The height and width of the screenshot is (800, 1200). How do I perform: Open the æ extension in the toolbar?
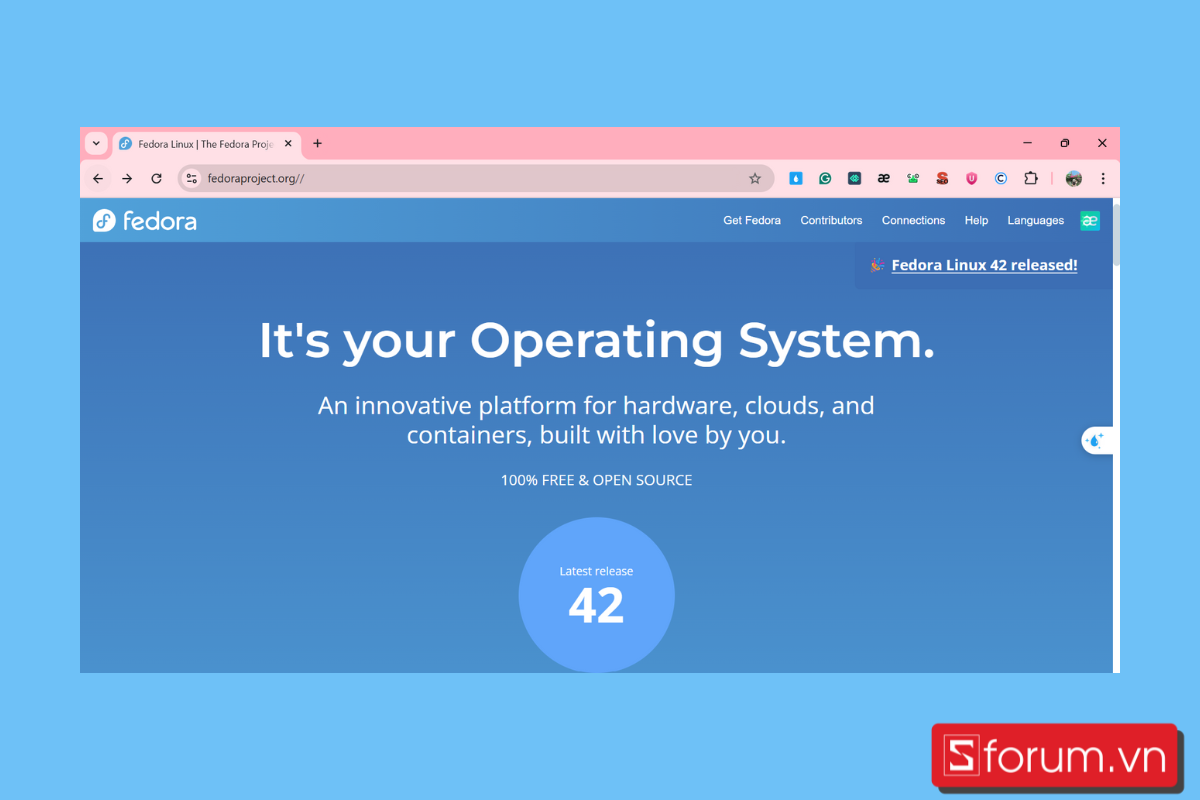pos(883,178)
